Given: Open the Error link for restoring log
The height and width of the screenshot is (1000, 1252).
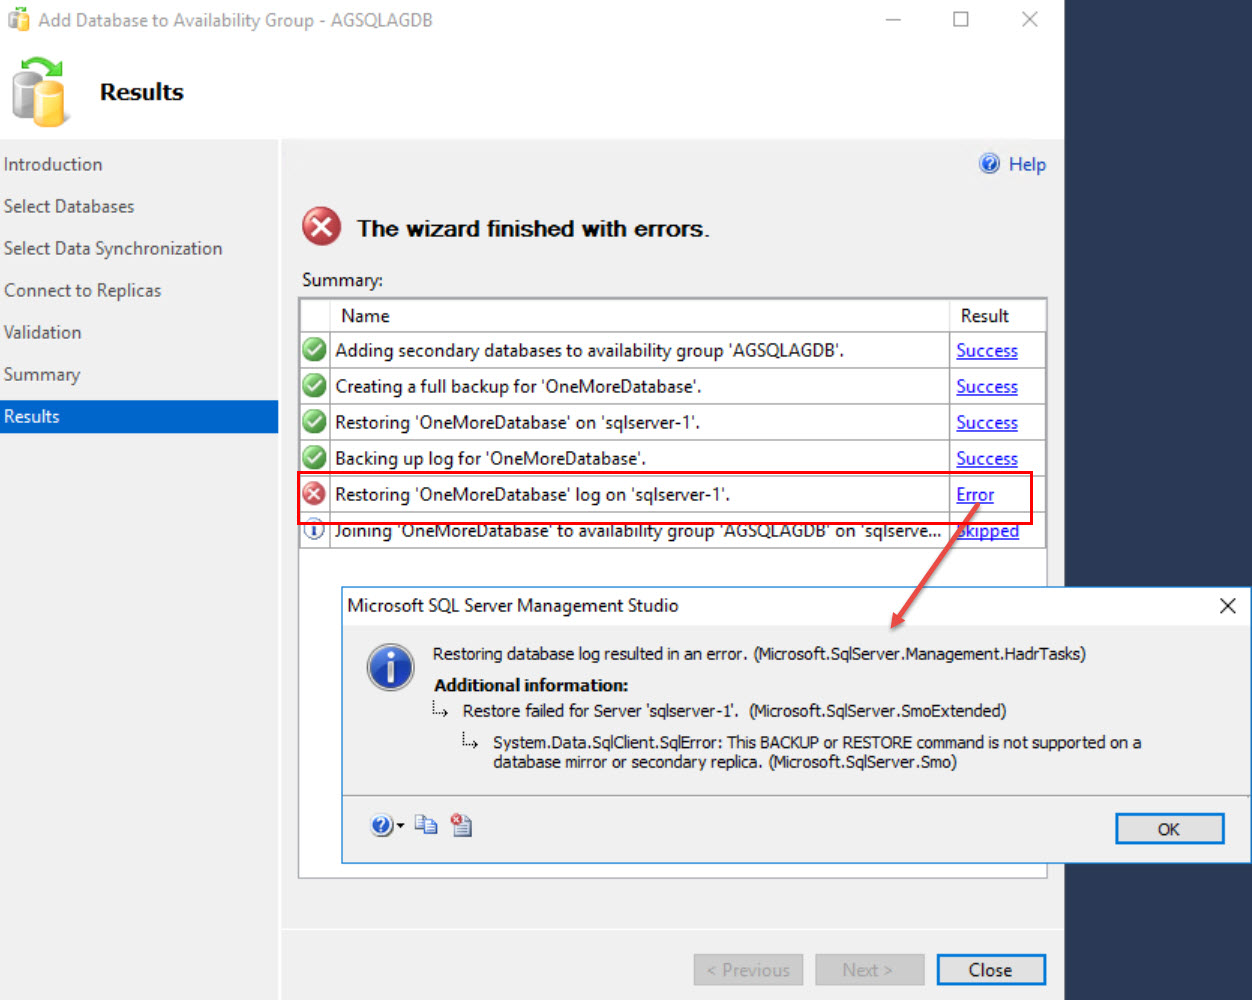Looking at the screenshot, I should point(975,495).
